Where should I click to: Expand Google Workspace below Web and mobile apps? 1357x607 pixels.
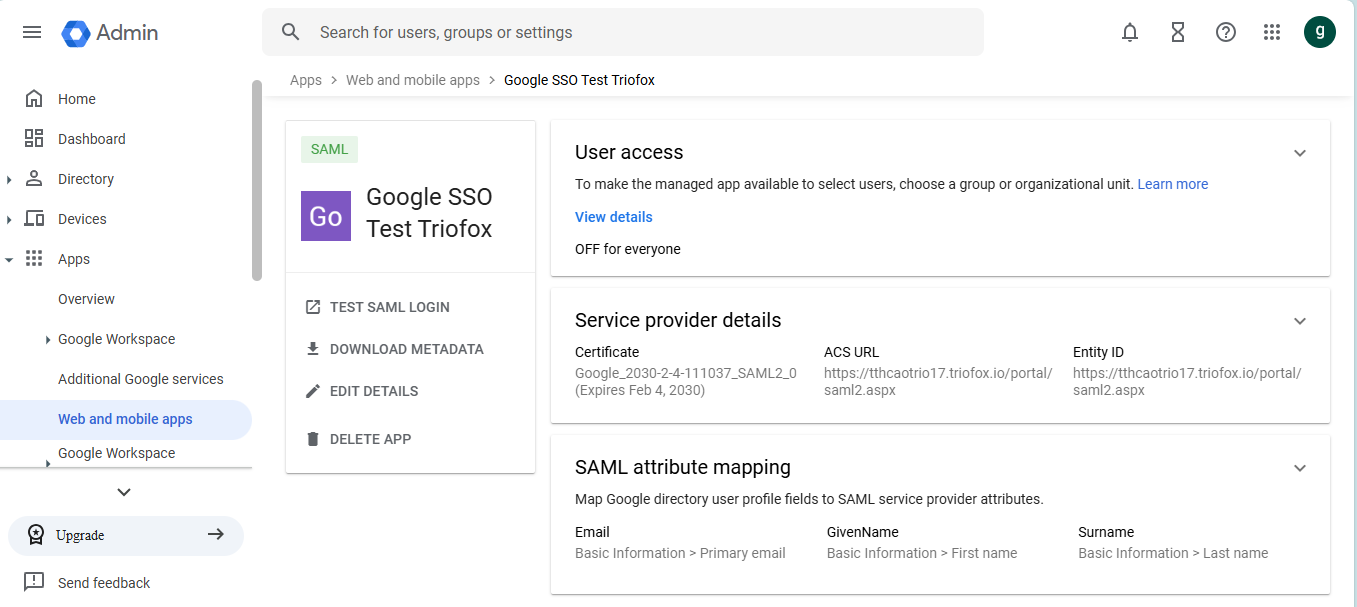(x=48, y=462)
